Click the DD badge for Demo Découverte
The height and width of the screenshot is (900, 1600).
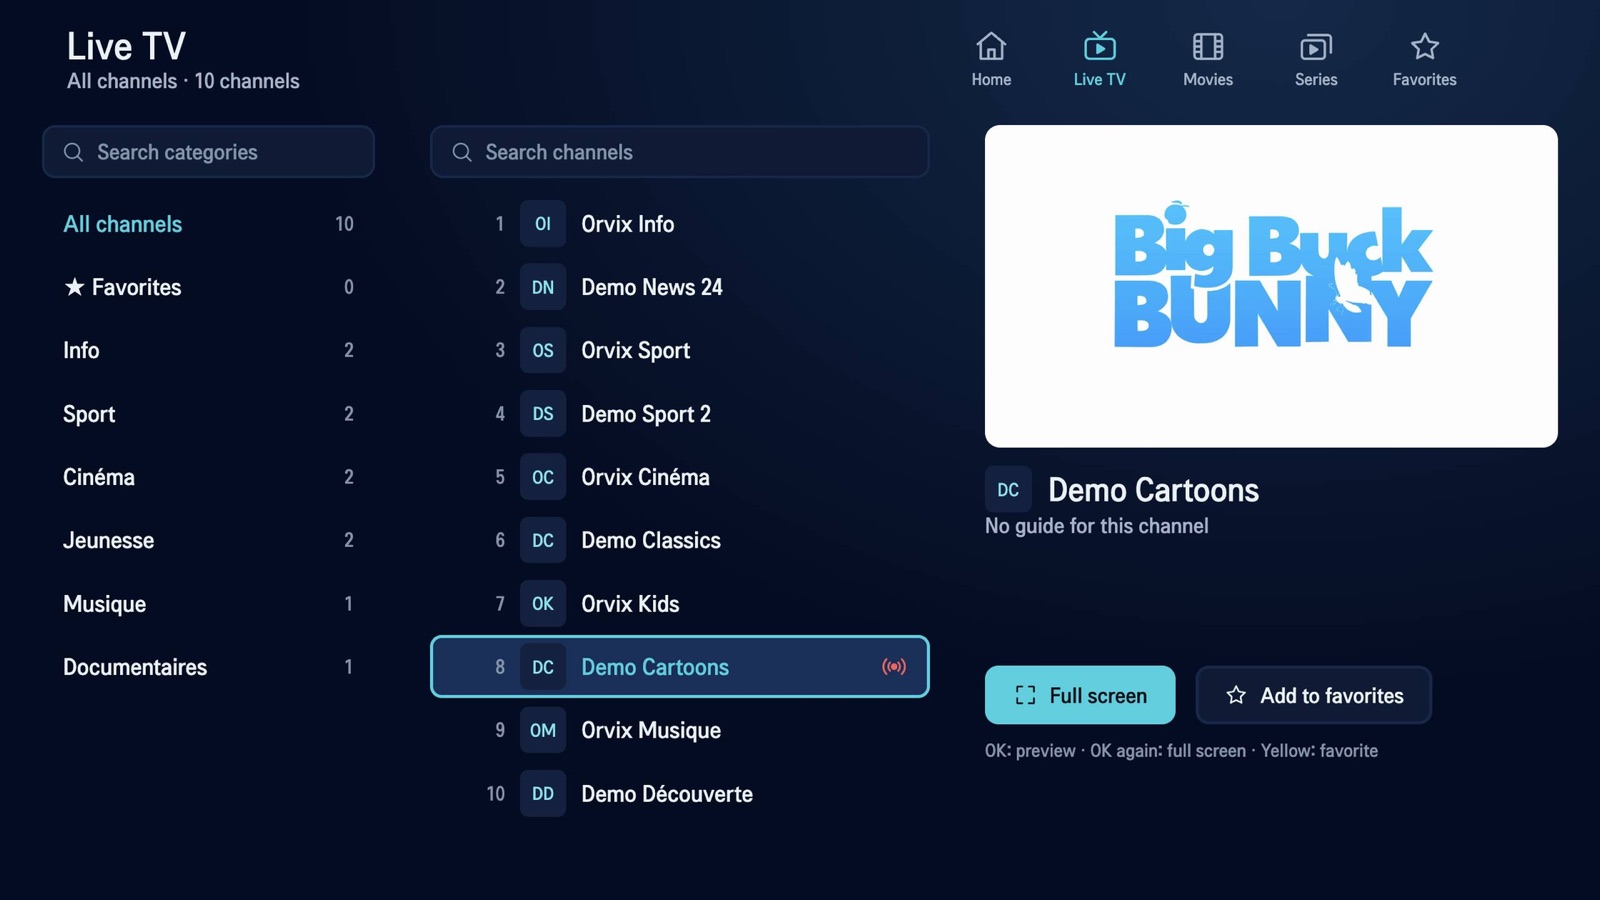543,794
